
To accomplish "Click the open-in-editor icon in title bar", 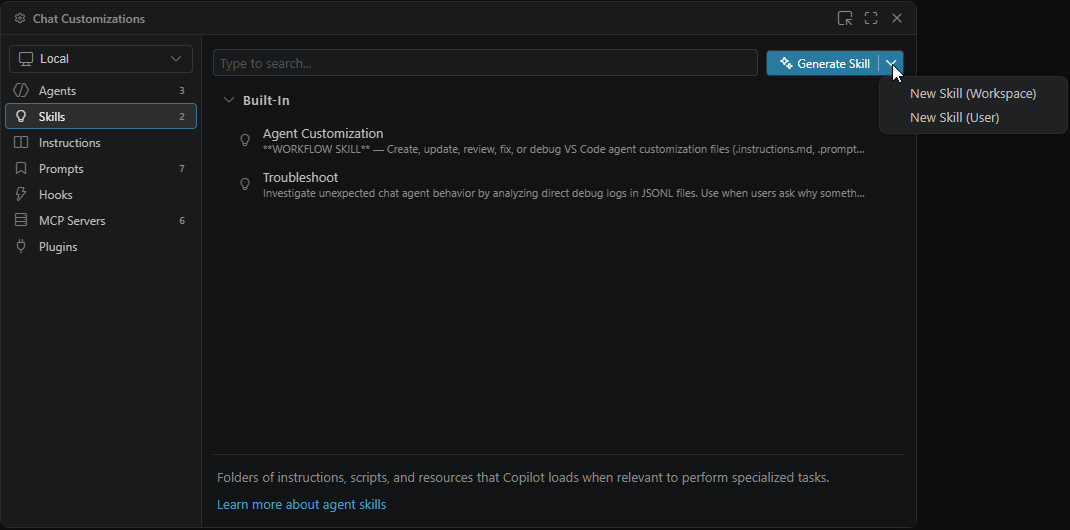I will click(845, 18).
